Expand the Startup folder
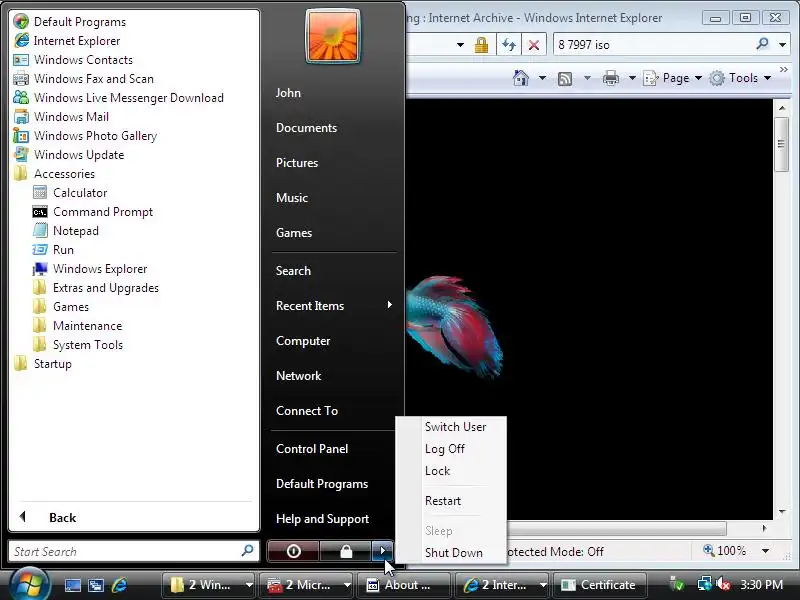800x600 pixels. click(43, 364)
